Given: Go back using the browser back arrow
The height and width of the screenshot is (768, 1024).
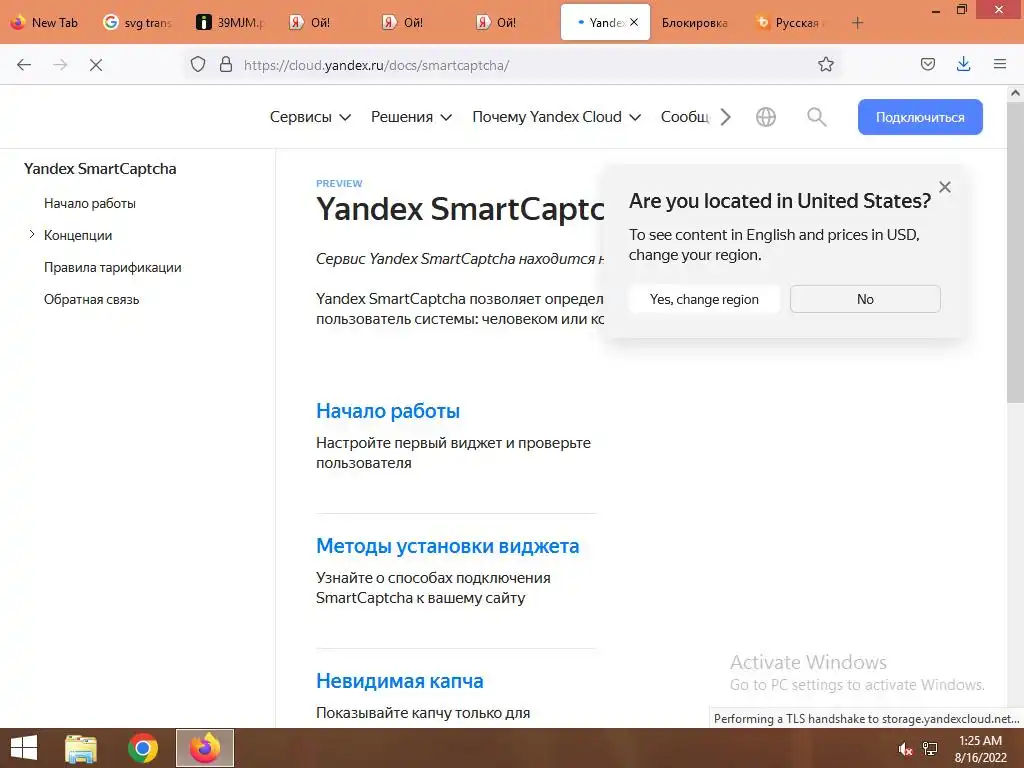Looking at the screenshot, I should pos(24,65).
